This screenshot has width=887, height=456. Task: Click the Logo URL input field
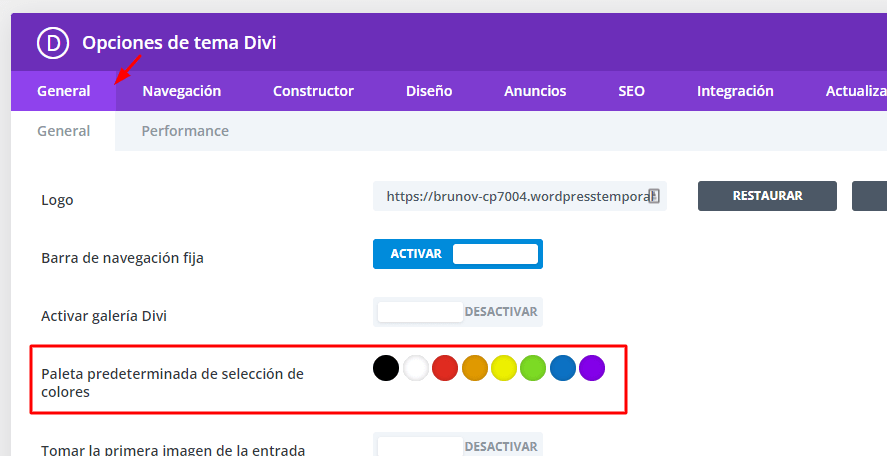[520, 196]
